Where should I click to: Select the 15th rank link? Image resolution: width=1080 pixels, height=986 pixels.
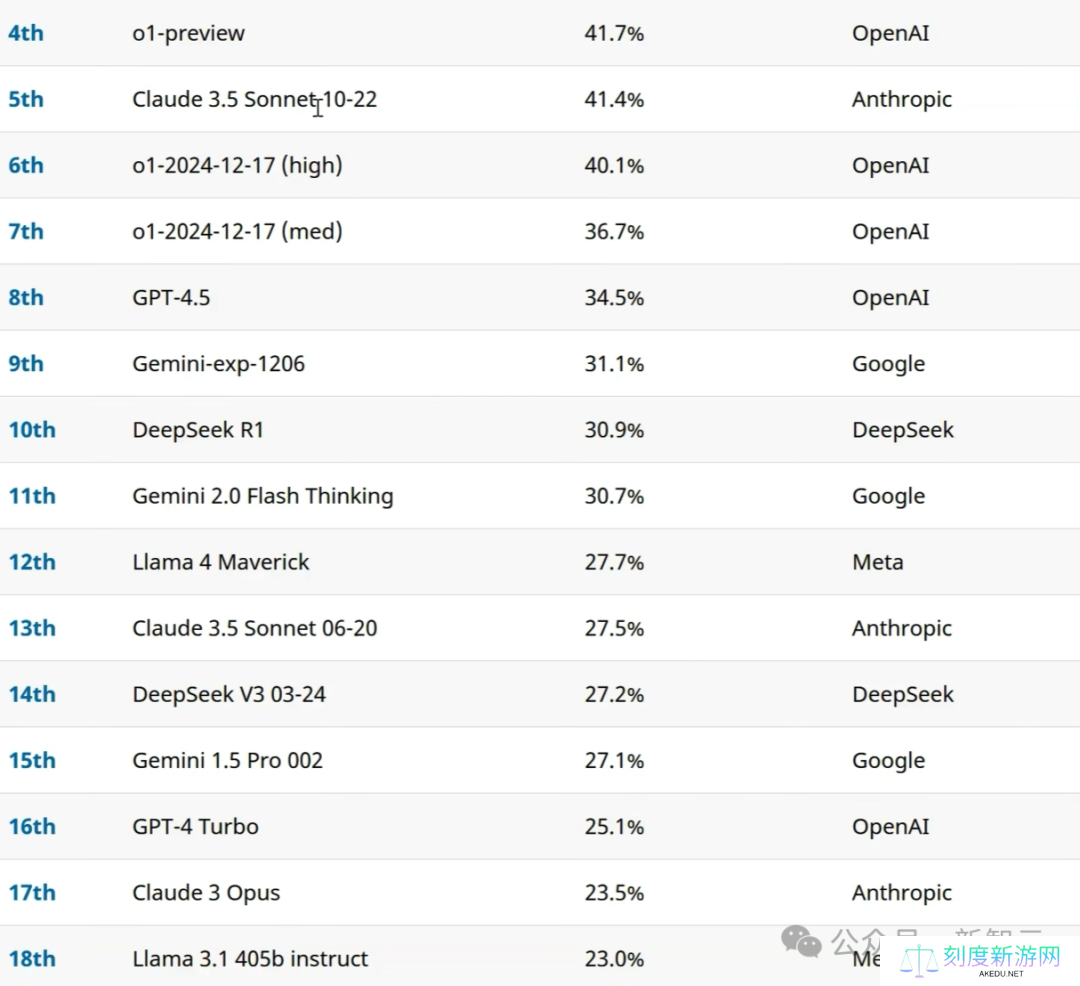point(32,760)
